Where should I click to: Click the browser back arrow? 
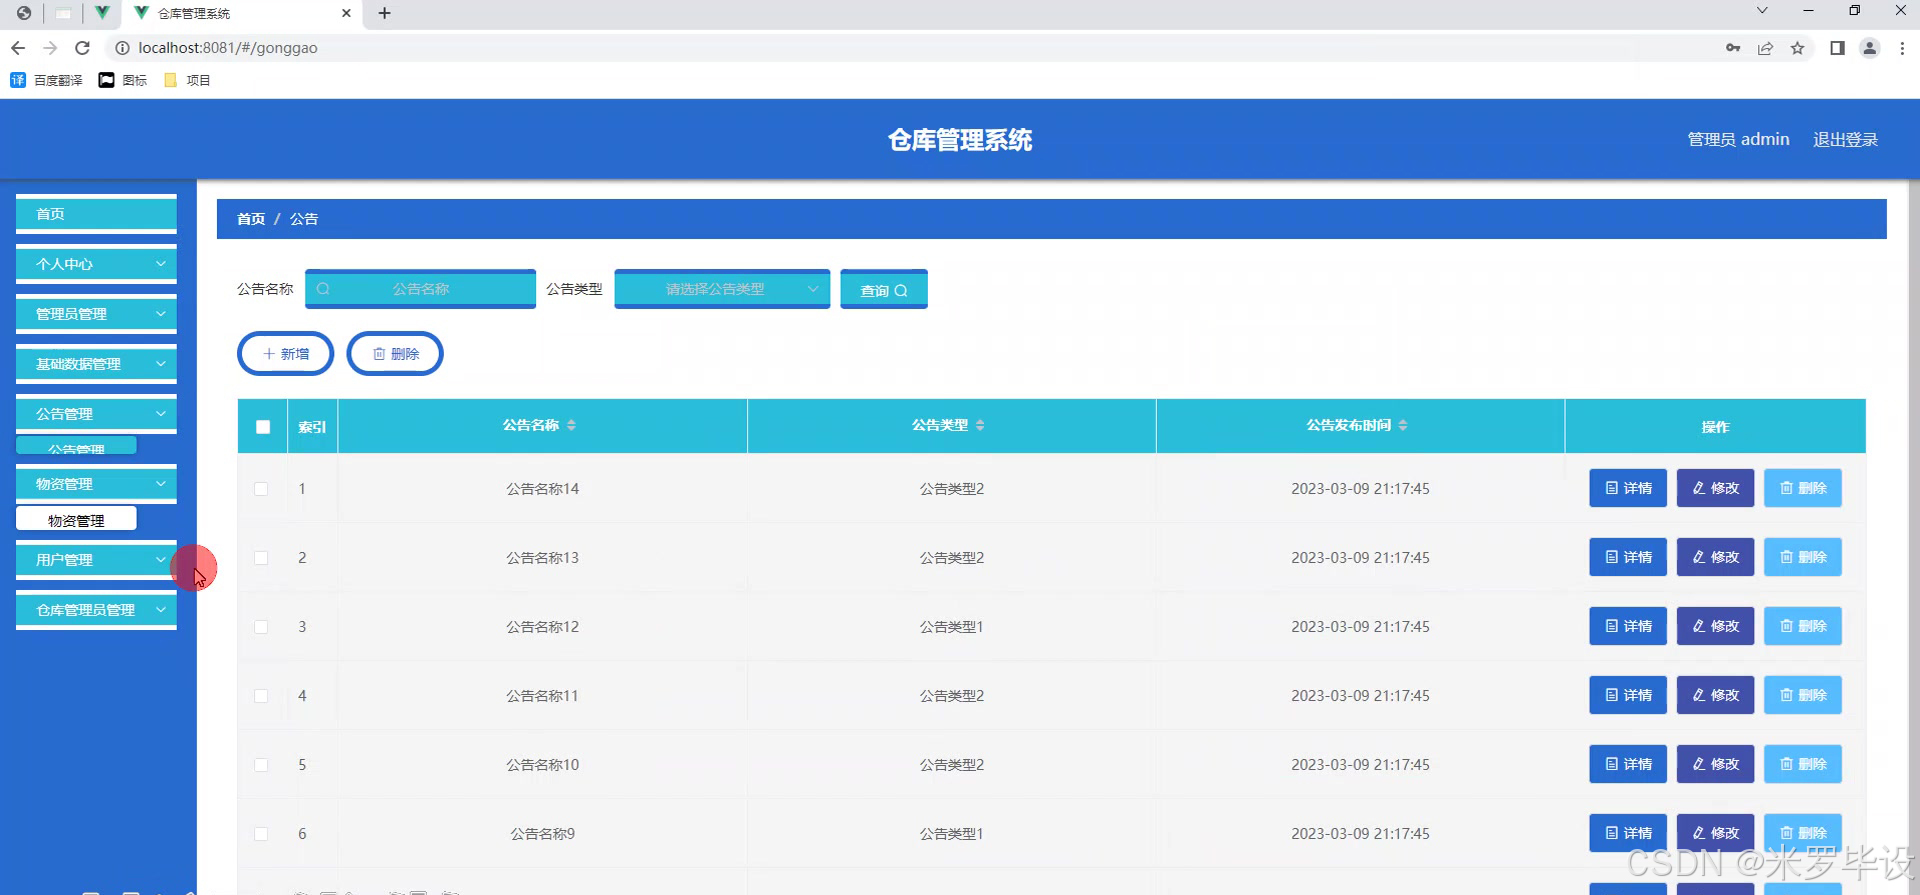coord(18,48)
